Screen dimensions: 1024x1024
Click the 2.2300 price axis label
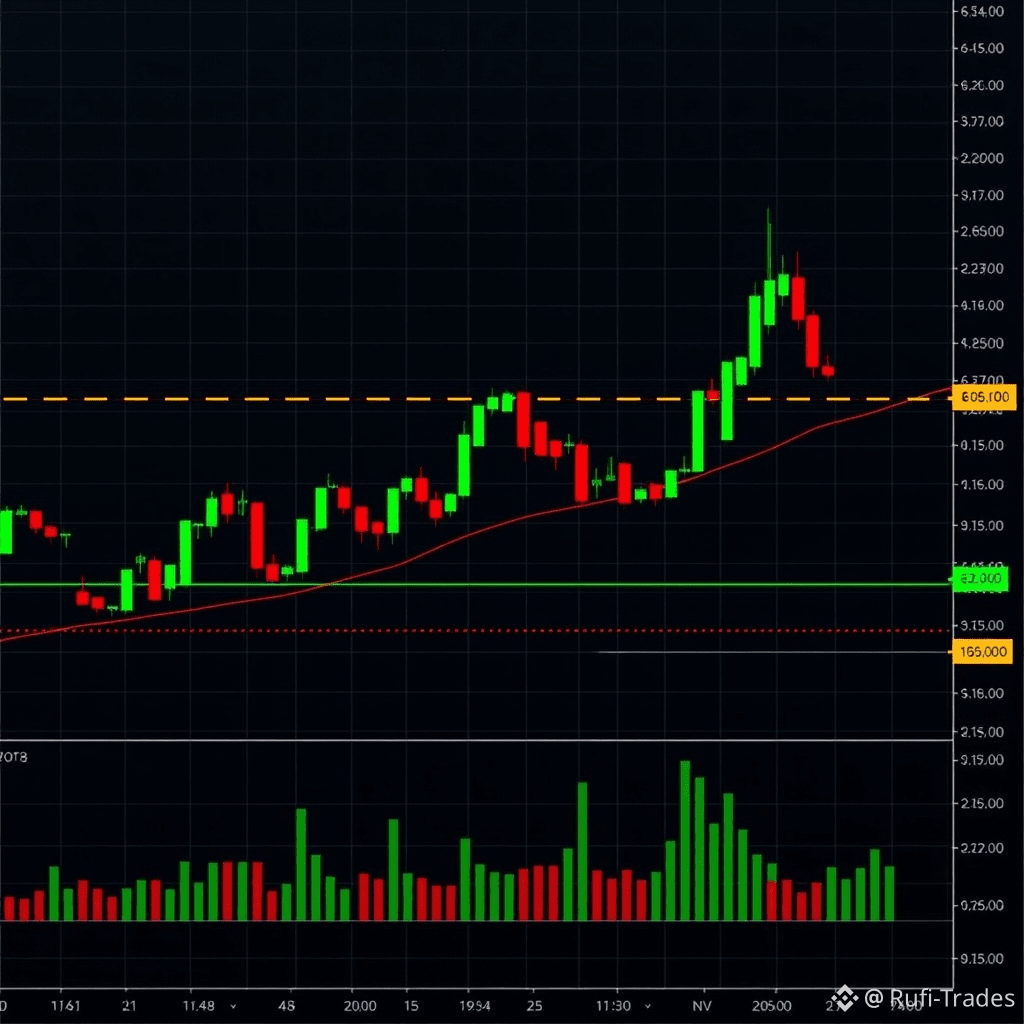click(982, 268)
